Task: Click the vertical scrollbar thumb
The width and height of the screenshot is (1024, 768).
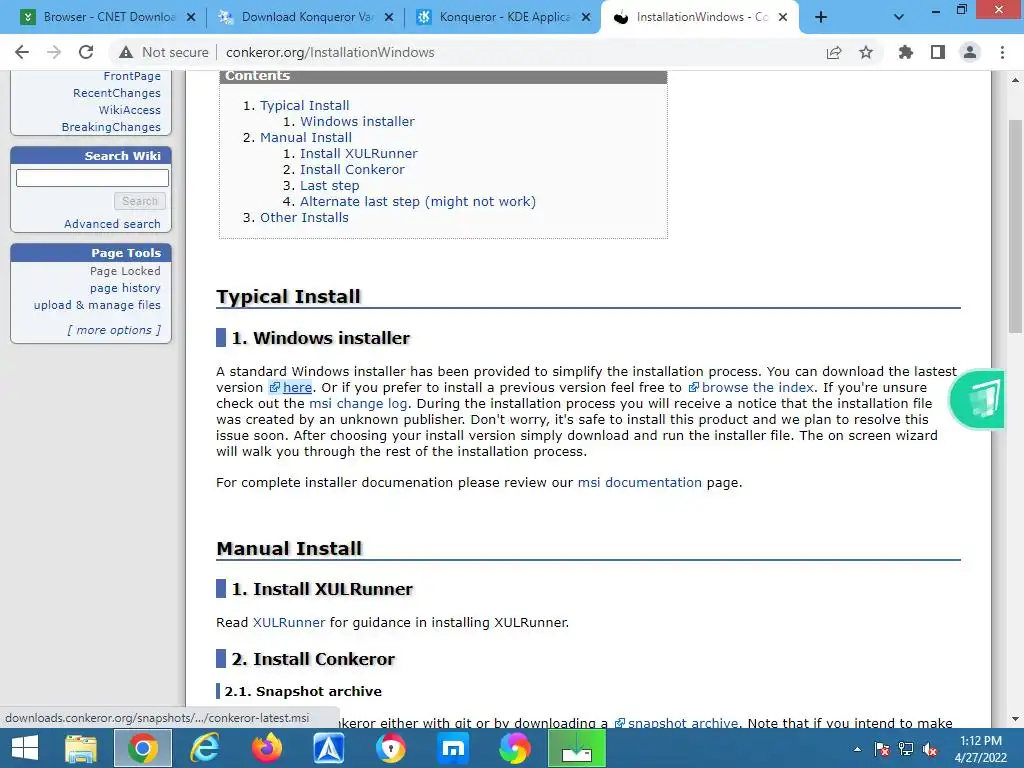Action: tap(1015, 227)
